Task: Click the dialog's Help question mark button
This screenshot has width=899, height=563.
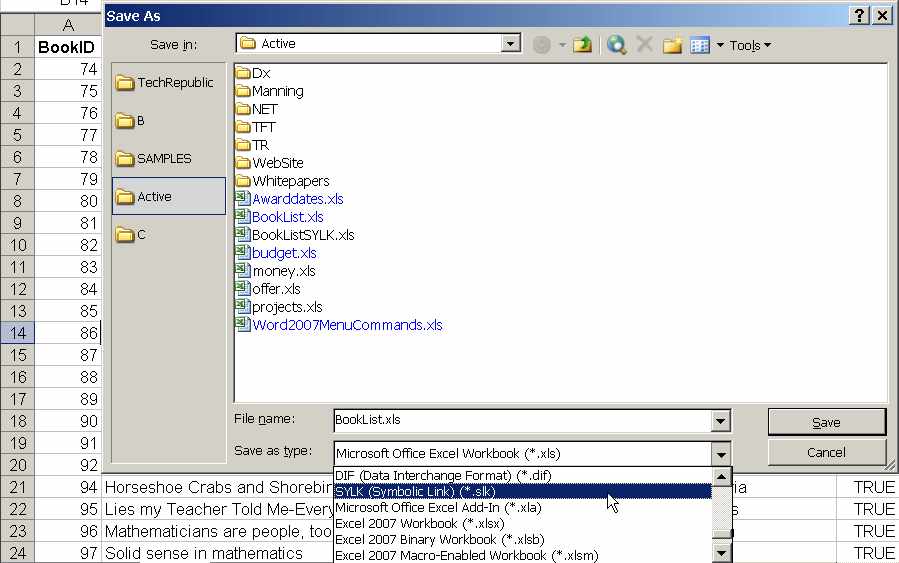Action: coord(859,15)
